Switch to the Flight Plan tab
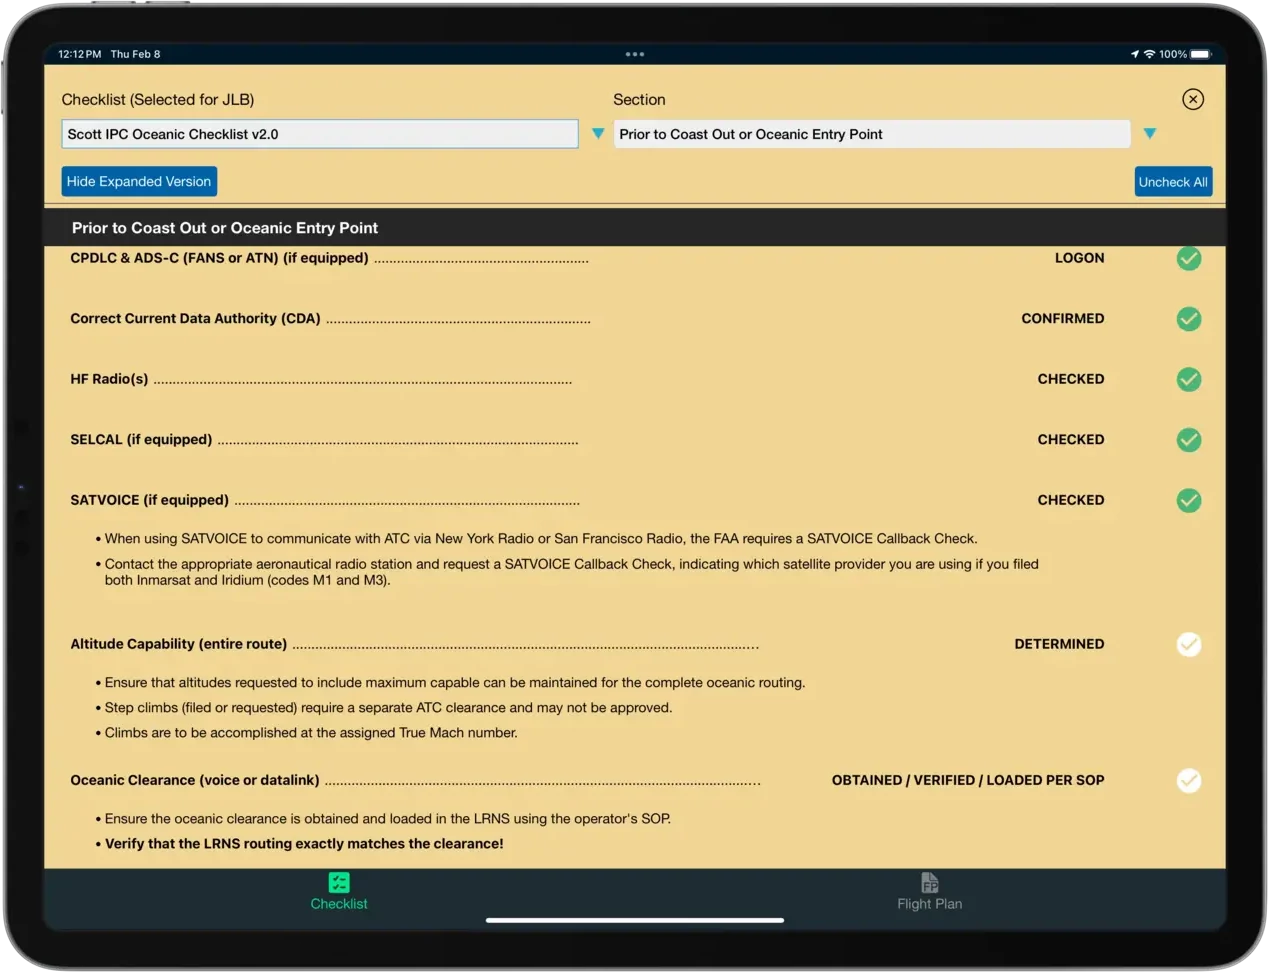This screenshot has width=1268, height=972. click(929, 892)
